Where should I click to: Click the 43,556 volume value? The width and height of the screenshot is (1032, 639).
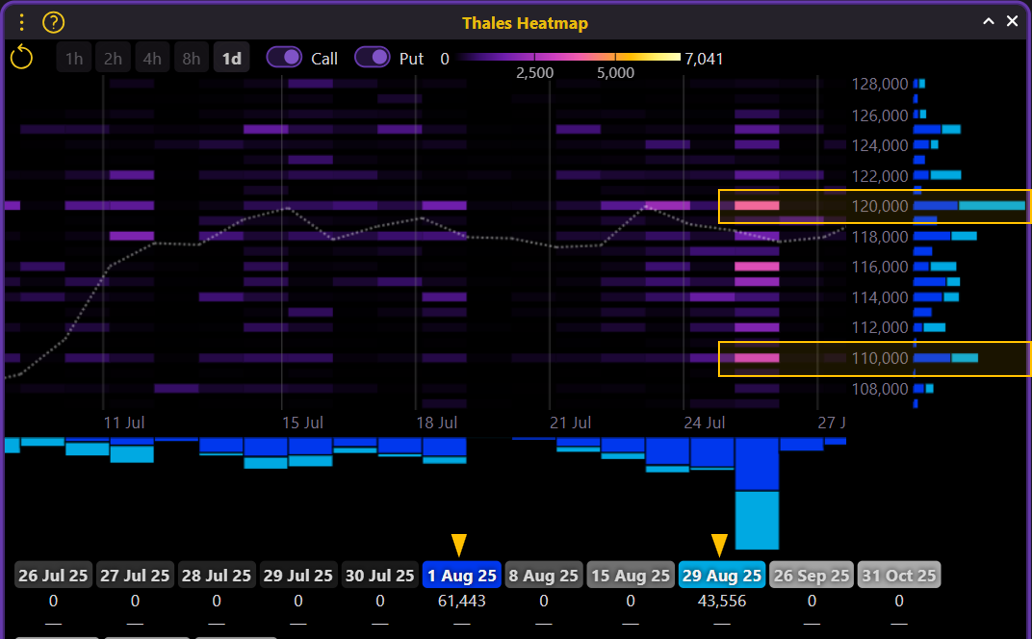point(722,601)
